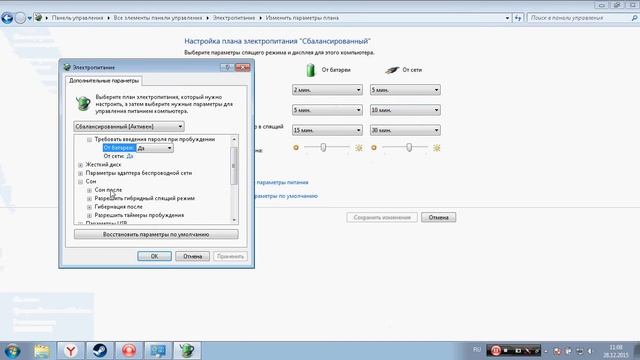The width and height of the screenshot is (640, 360).
Task: Go back with the Explorer back arrow
Action: pos(7,18)
